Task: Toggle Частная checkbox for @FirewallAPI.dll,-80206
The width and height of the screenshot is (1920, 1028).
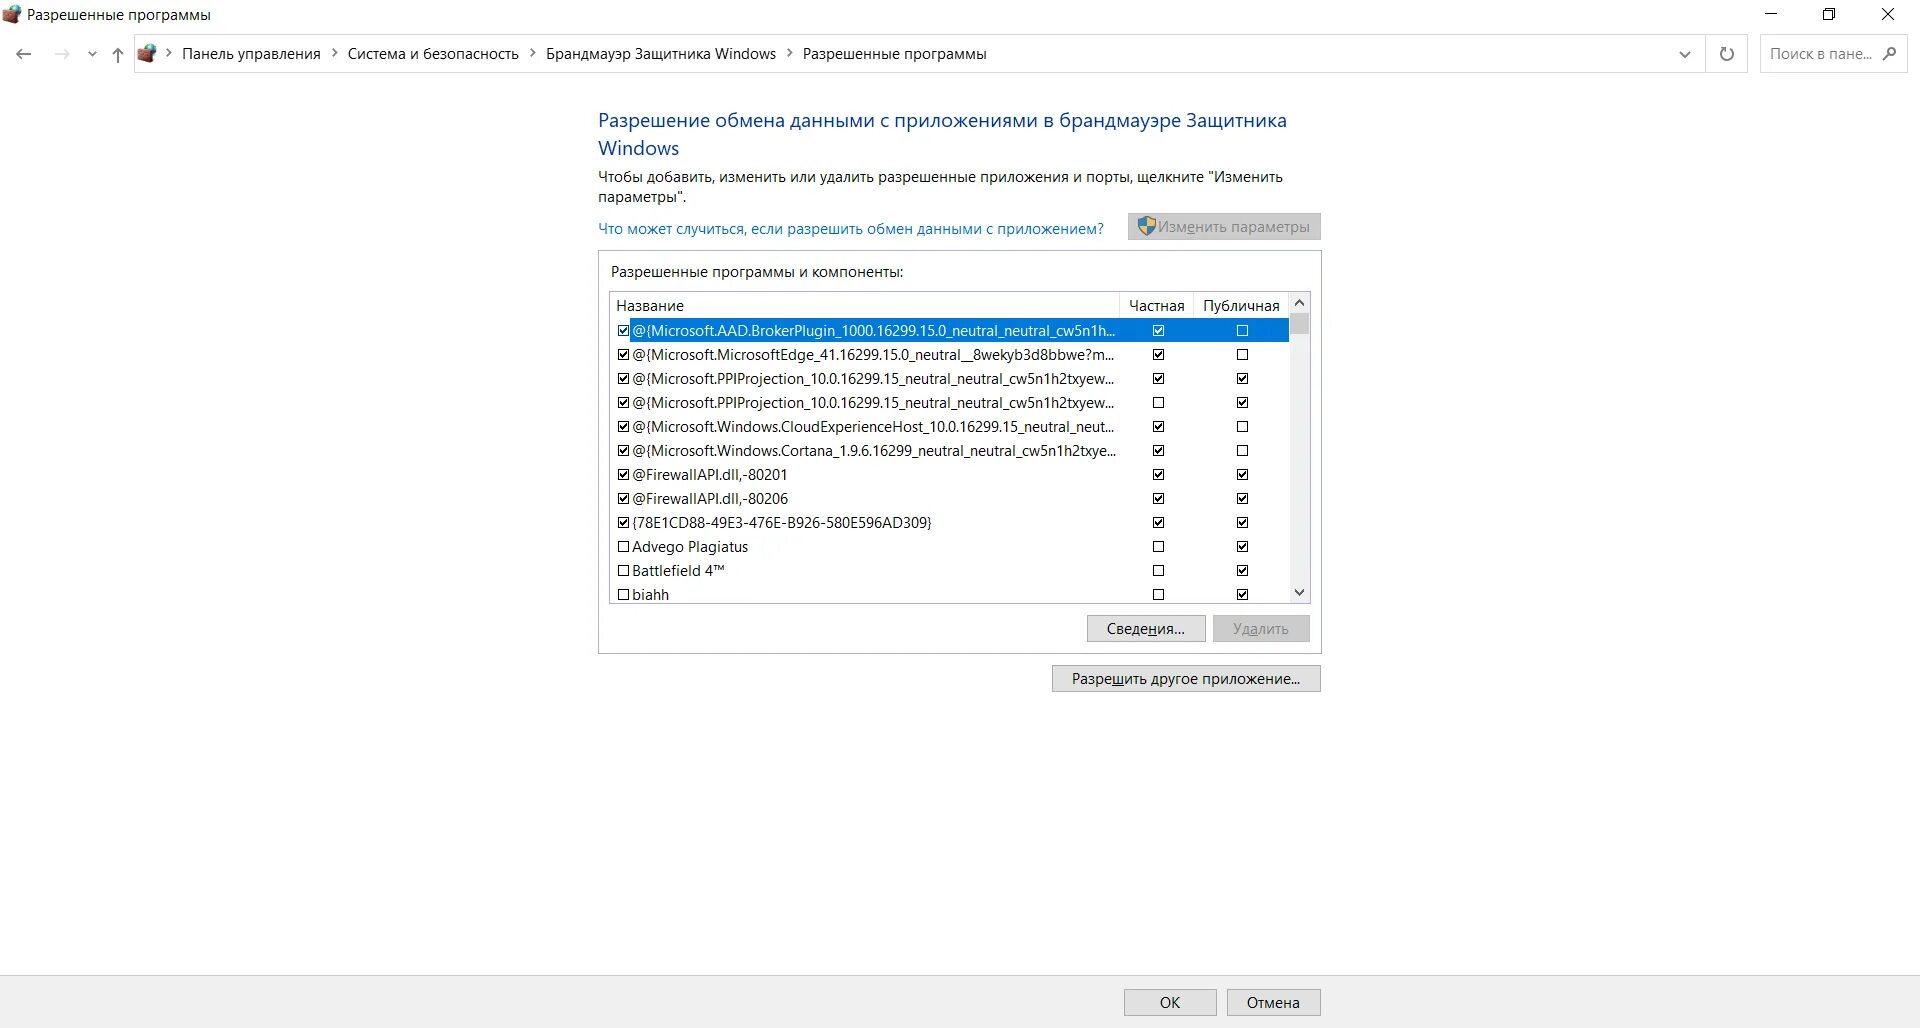Action: (1158, 499)
